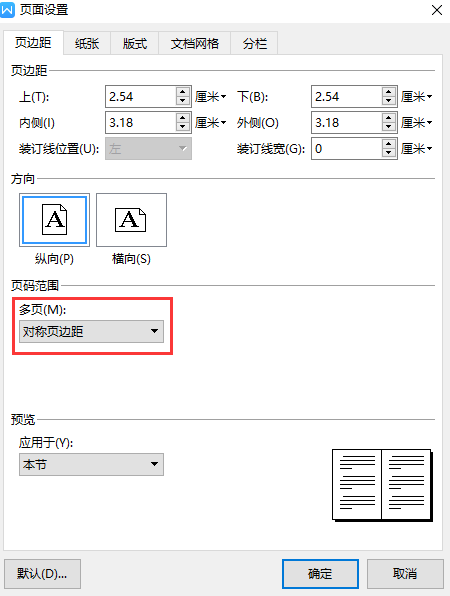This screenshot has width=450, height=596.
Task: Click the book-spread preview thumbnail
Action: pyautogui.click(x=382, y=485)
